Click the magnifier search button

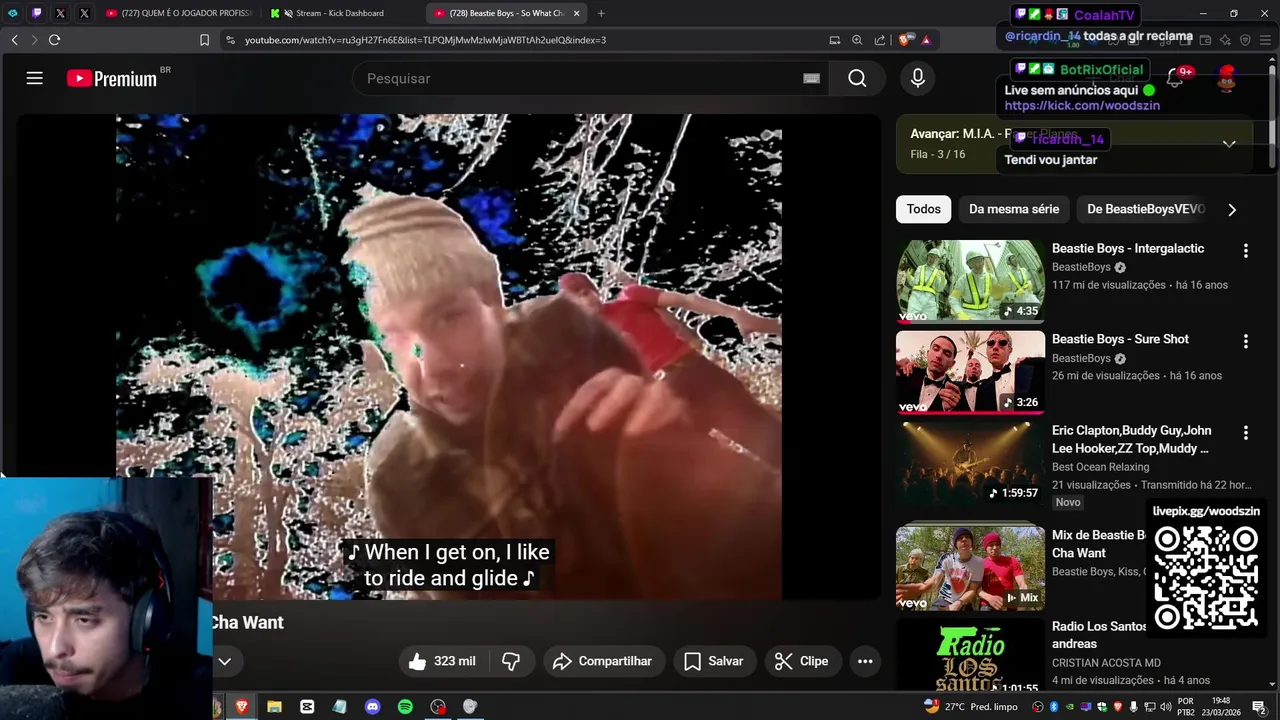pos(857,78)
